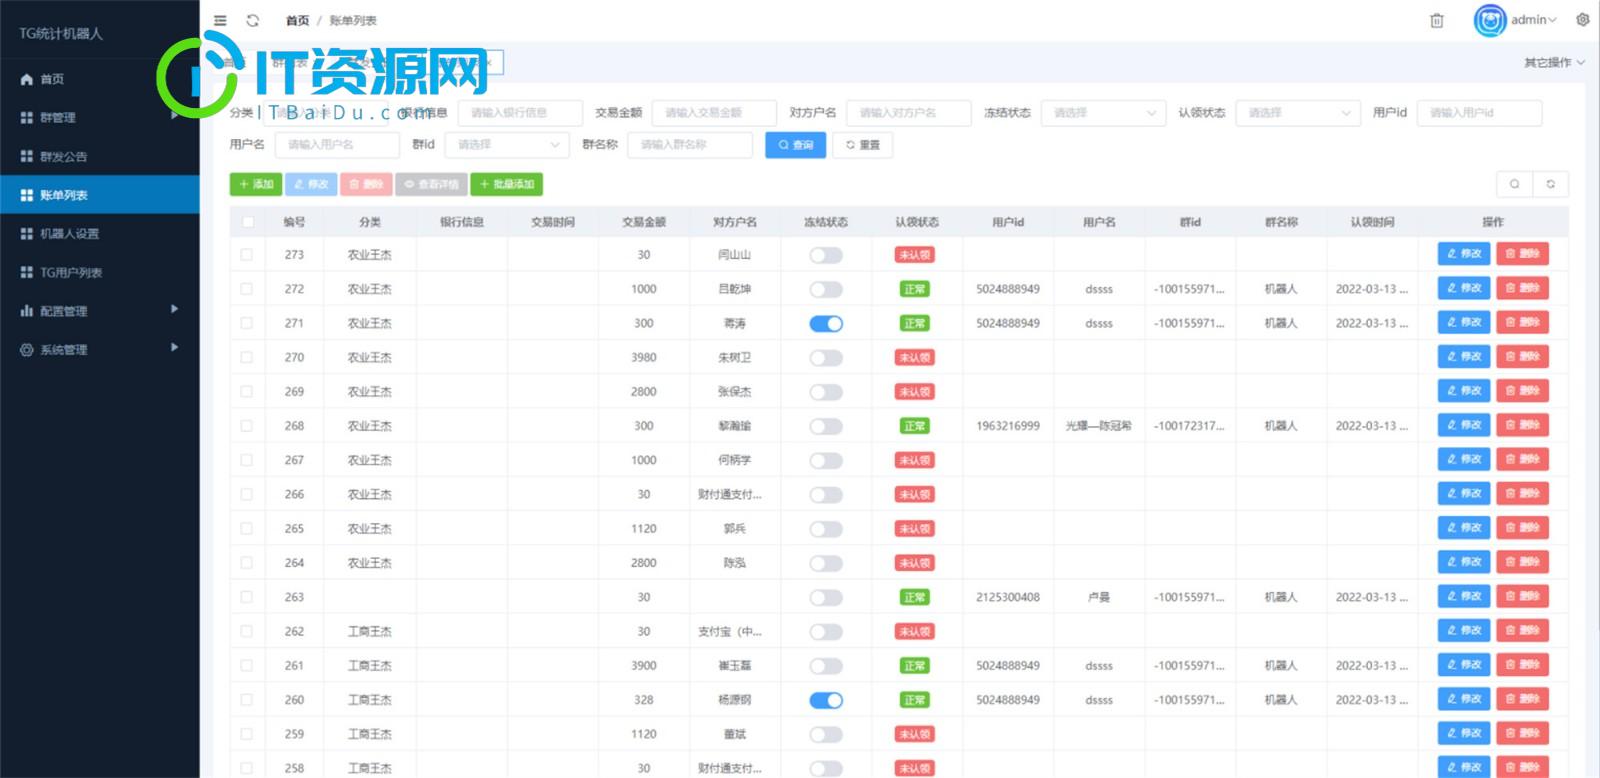
Task: Click the 删除 delete button in row 264
Action: [x=1522, y=562]
